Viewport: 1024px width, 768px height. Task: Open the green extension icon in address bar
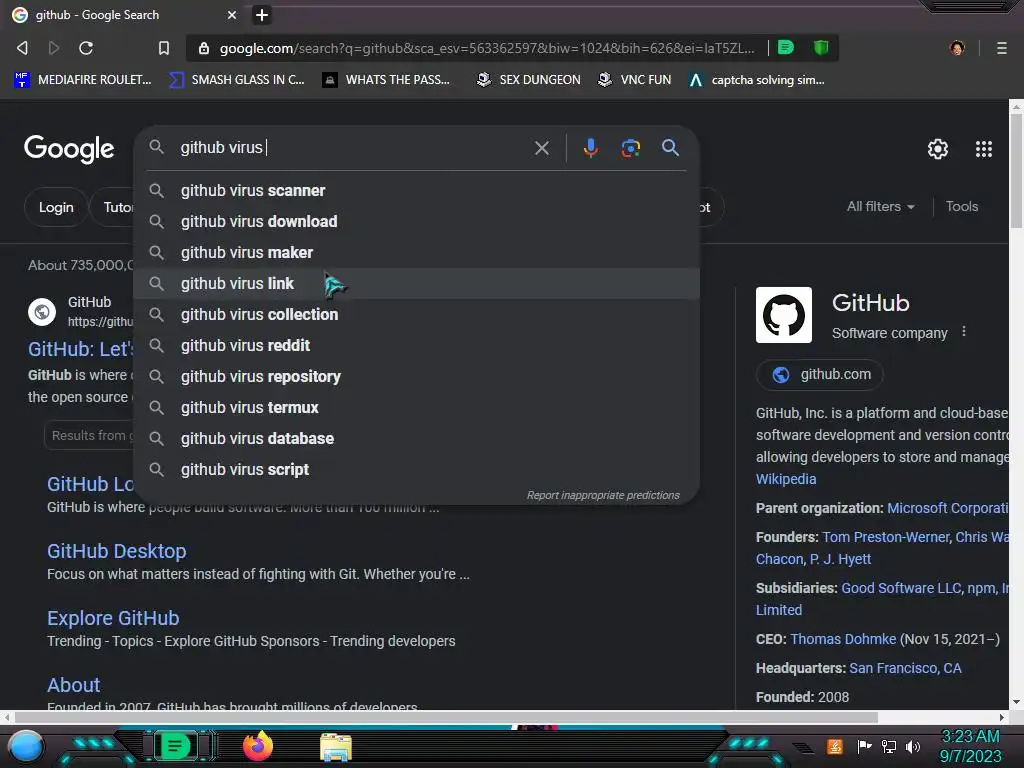click(786, 47)
